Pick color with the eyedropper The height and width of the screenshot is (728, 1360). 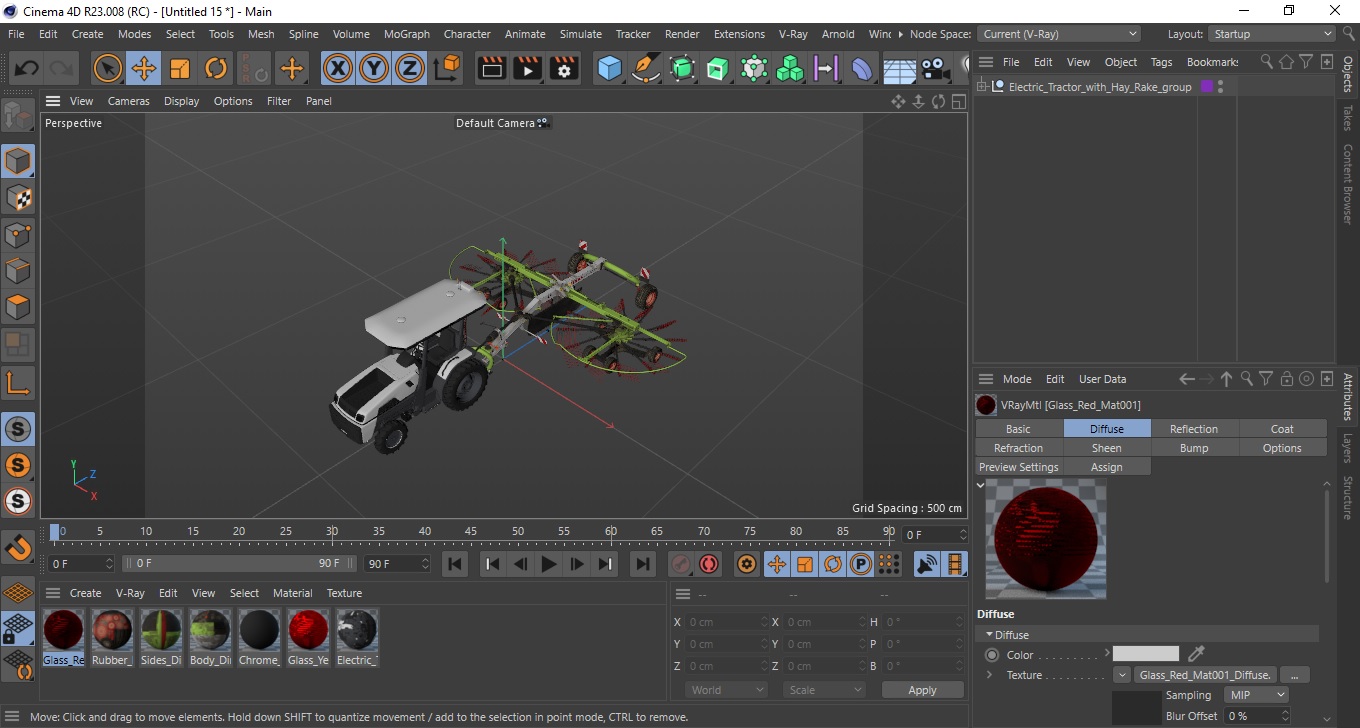(x=1196, y=654)
